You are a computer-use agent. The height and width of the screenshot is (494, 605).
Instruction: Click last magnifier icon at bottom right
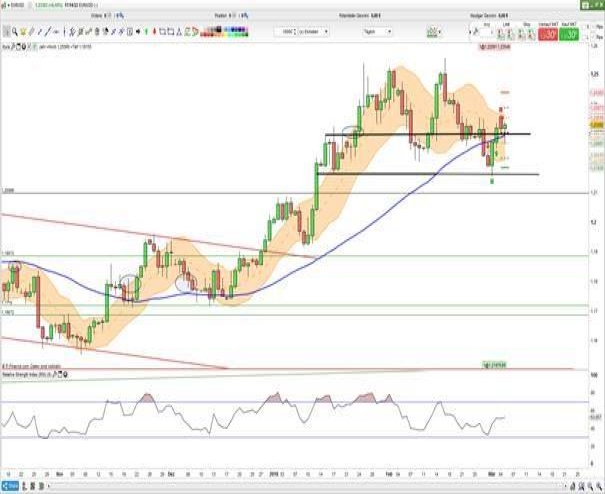point(598,486)
